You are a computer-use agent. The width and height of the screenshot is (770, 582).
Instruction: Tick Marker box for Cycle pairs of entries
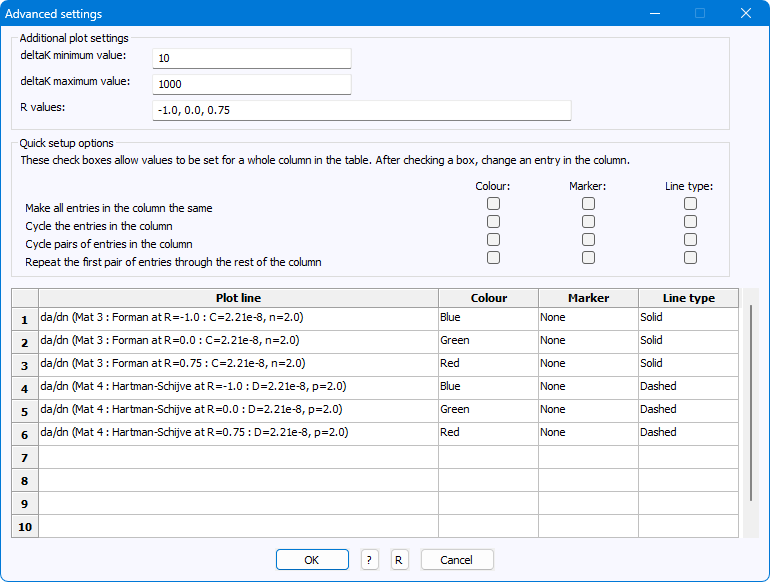(588, 239)
